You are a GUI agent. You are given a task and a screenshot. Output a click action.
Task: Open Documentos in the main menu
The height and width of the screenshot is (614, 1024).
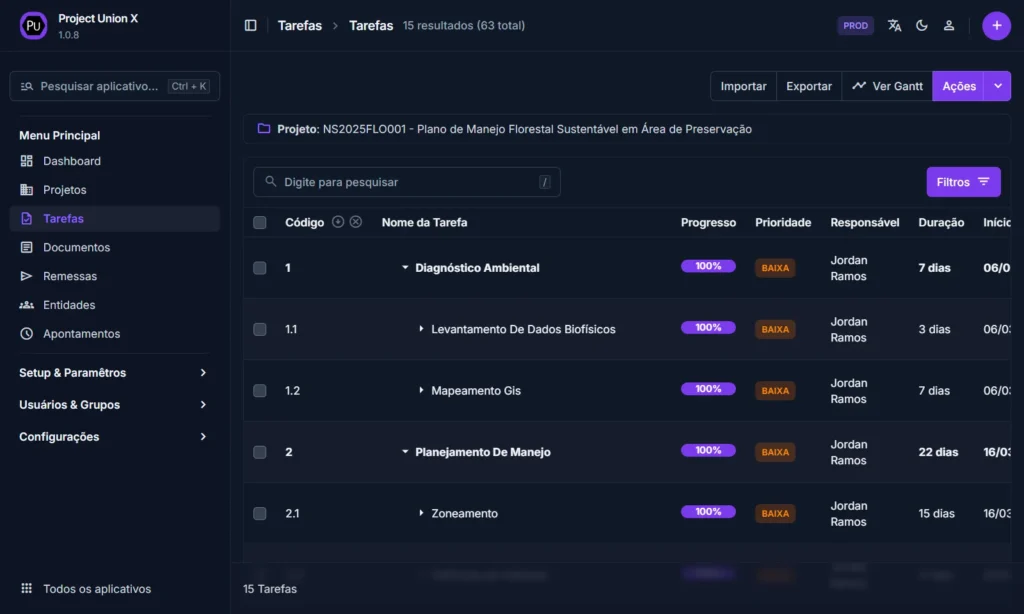76,247
